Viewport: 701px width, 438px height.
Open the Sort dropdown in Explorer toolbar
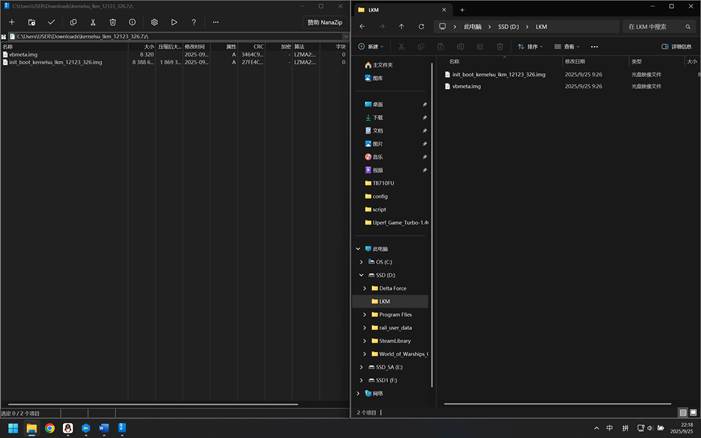click(531, 46)
